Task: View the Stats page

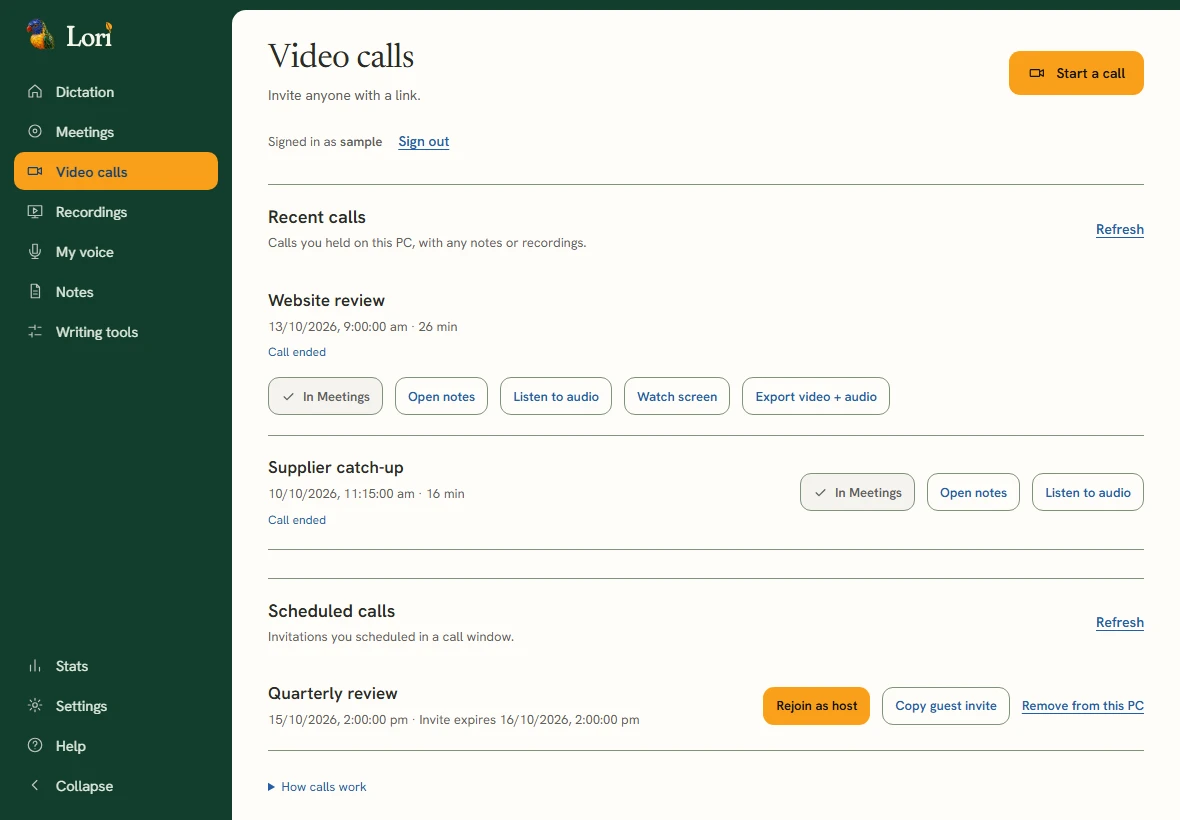Action: 116,666
